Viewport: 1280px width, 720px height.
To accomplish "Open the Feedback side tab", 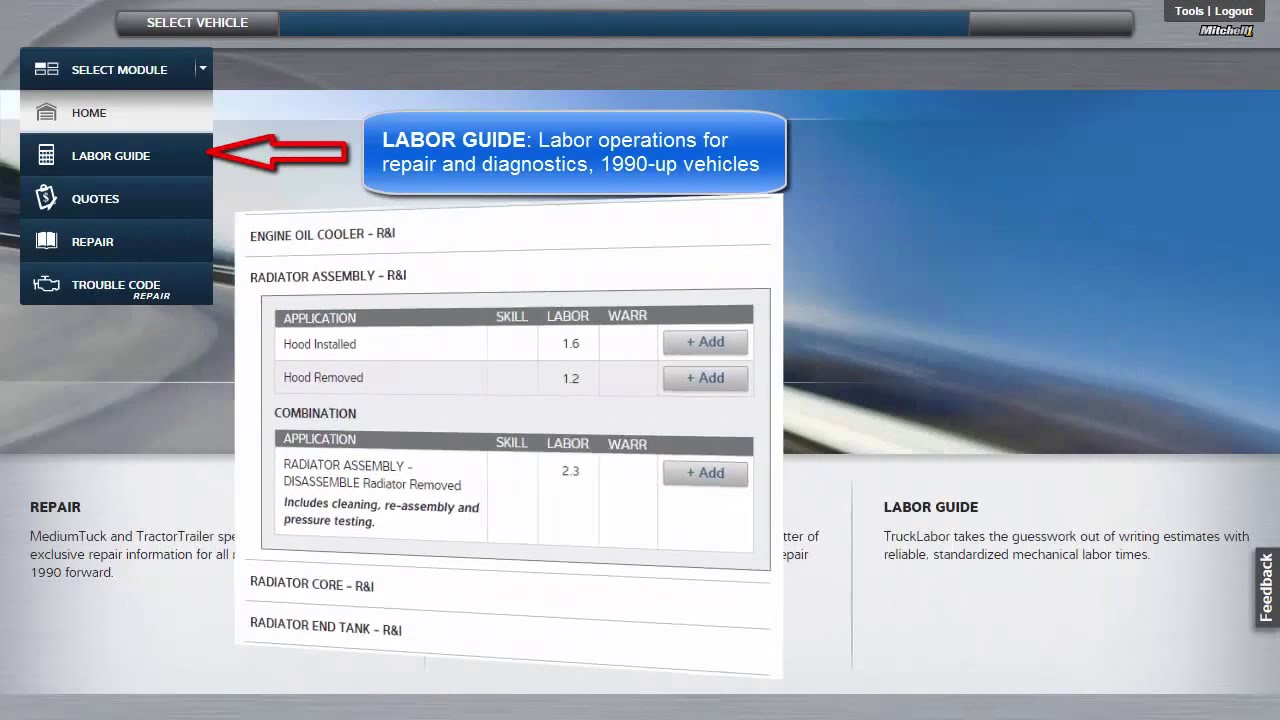I will coord(1267,588).
